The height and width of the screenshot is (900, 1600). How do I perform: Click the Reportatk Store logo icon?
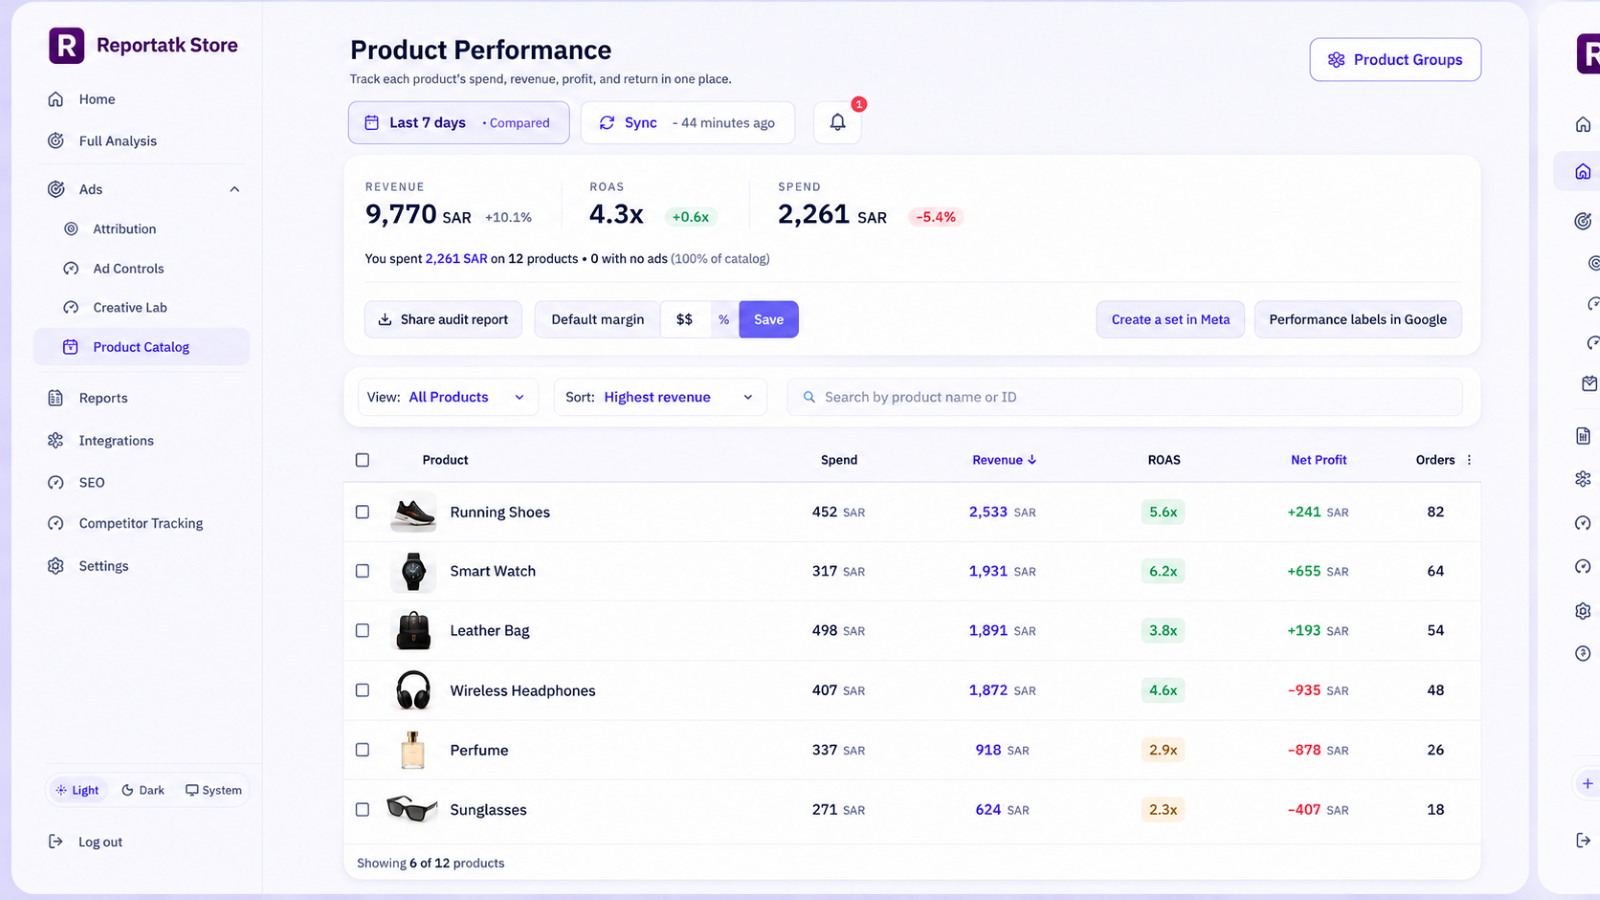pyautogui.click(x=66, y=45)
